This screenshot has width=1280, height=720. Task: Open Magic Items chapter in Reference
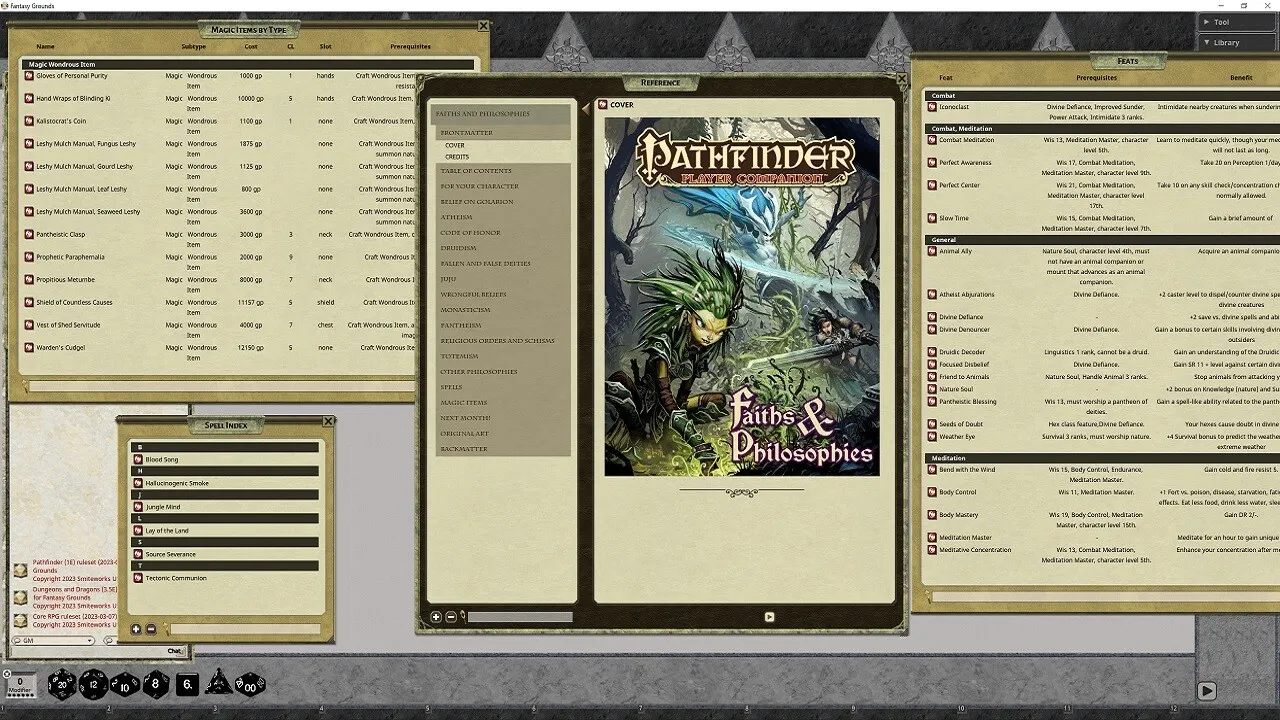pos(464,402)
